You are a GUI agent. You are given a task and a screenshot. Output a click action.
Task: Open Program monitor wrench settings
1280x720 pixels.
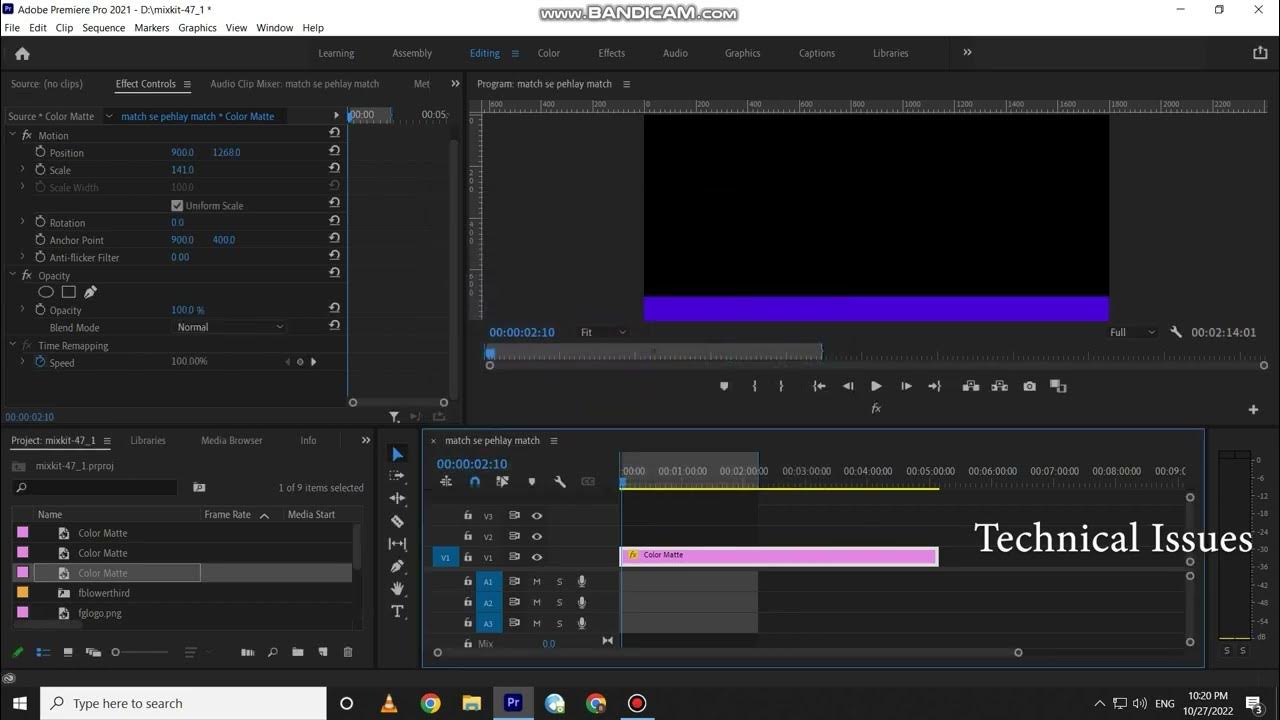(1176, 332)
